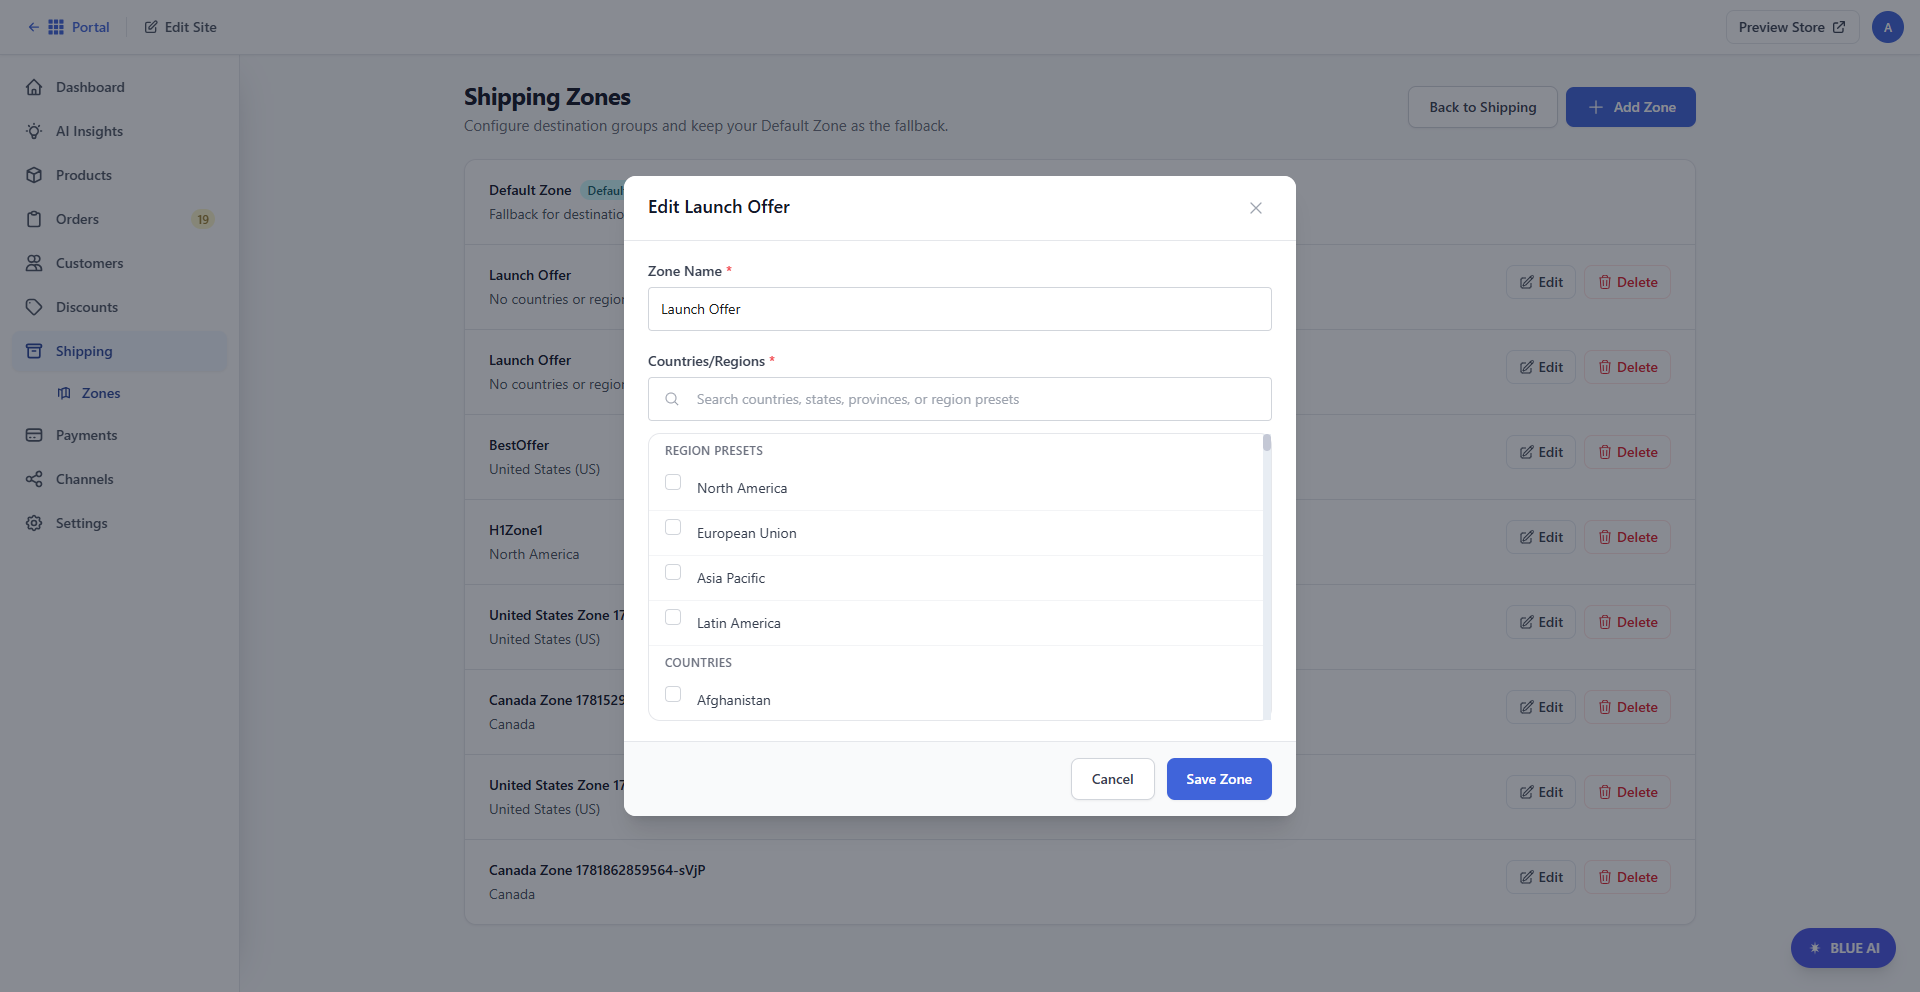Screen dimensions: 1920x992
Task: Click the Edit Site pencil icon
Action: (151, 27)
